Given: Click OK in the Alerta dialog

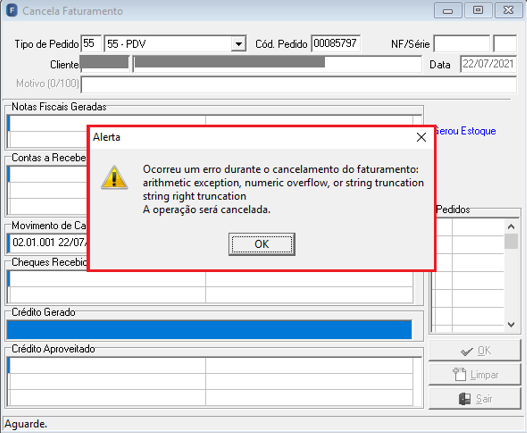Looking at the screenshot, I should [261, 244].
